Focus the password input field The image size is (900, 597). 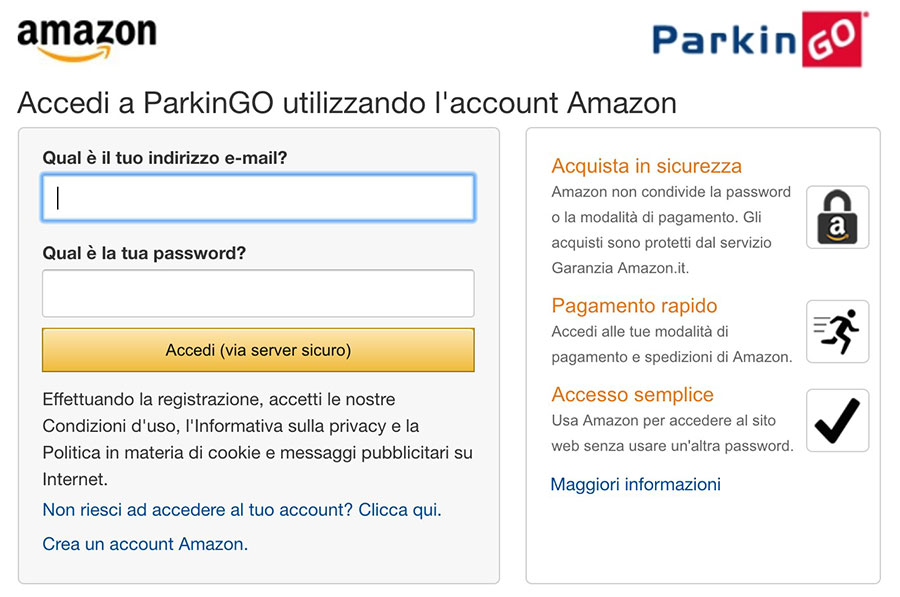pos(258,293)
